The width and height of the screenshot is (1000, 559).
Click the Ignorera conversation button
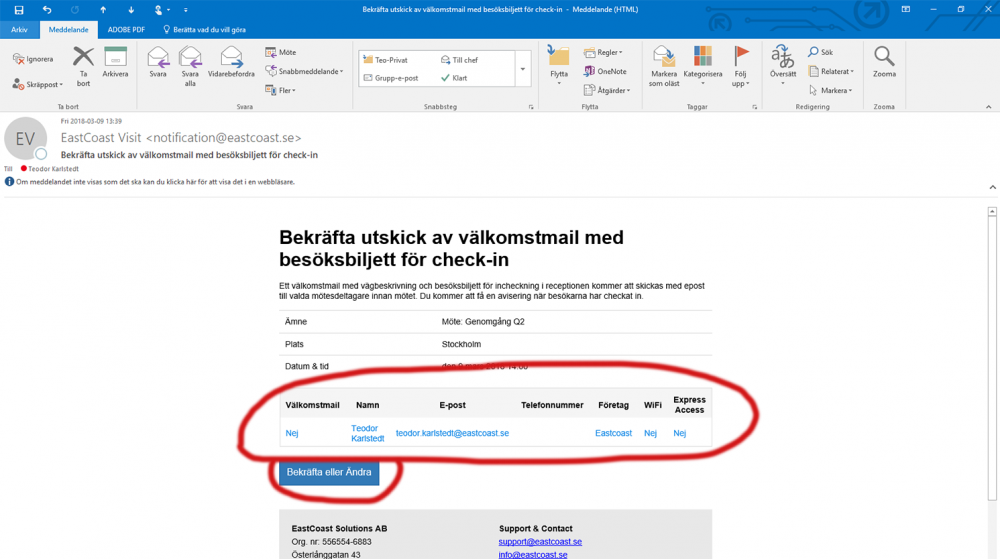(x=34, y=59)
